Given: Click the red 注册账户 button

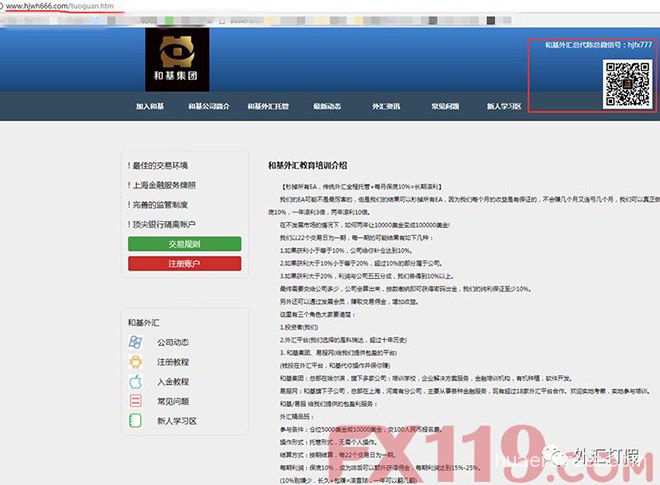Looking at the screenshot, I should tap(184, 264).
